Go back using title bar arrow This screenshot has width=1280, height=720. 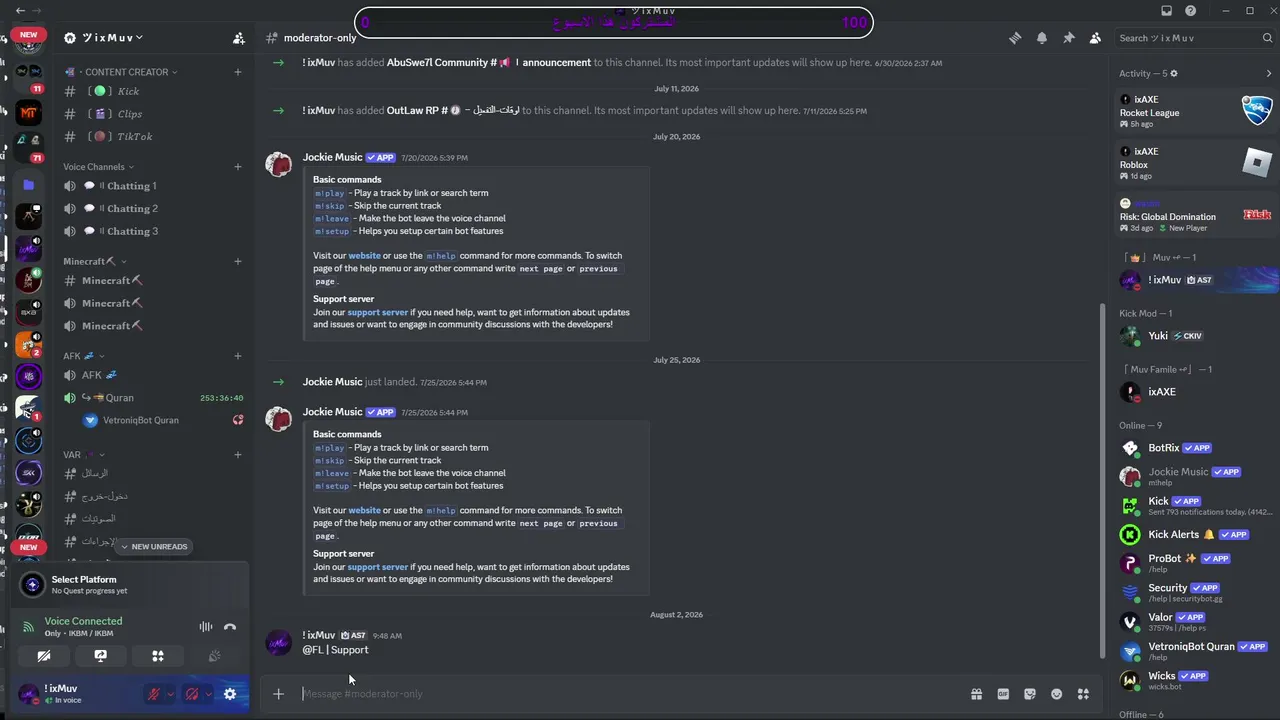21,11
